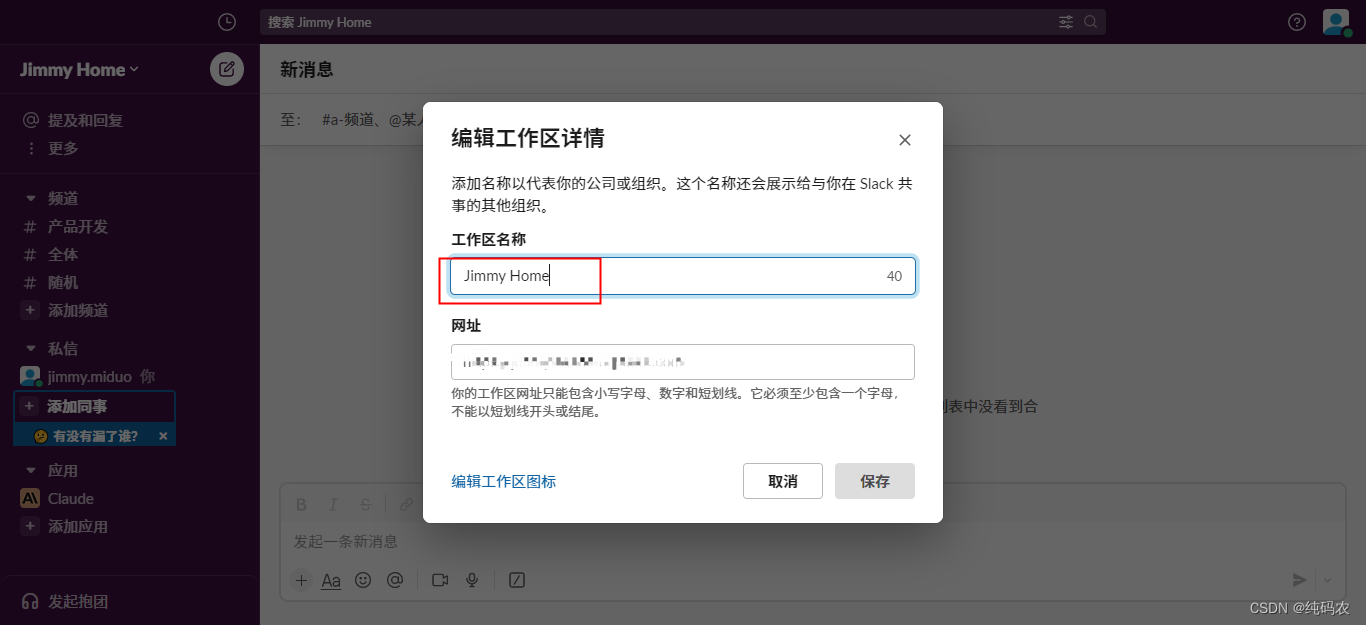Image resolution: width=1366 pixels, height=625 pixels.
Task: Insert link via composer link icon
Action: pyautogui.click(x=406, y=504)
